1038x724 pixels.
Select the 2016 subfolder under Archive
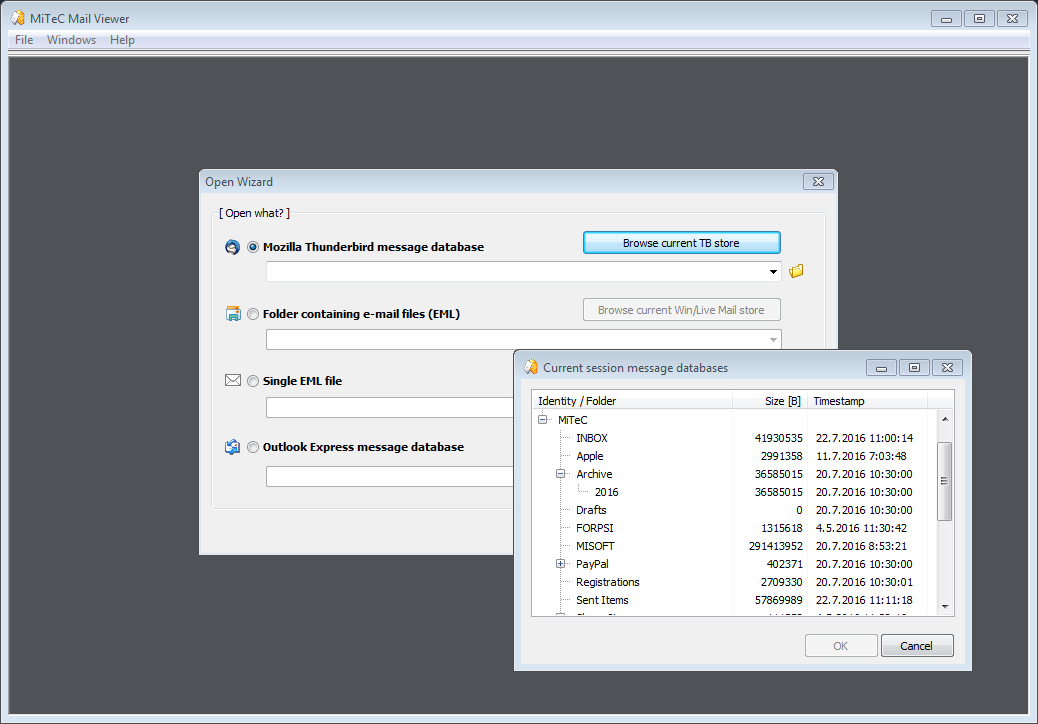[x=735, y=492]
